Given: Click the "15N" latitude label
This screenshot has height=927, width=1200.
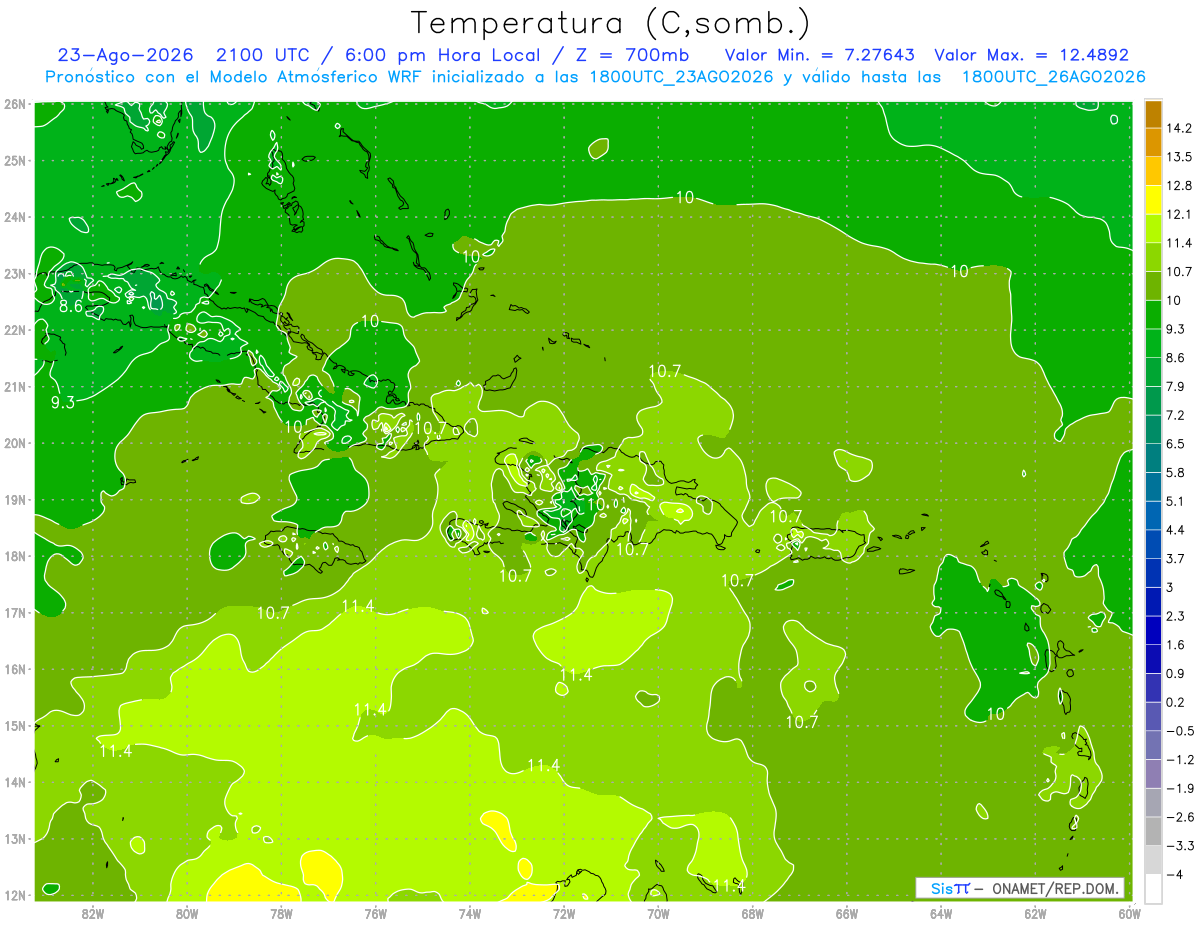Looking at the screenshot, I should (x=15, y=725).
